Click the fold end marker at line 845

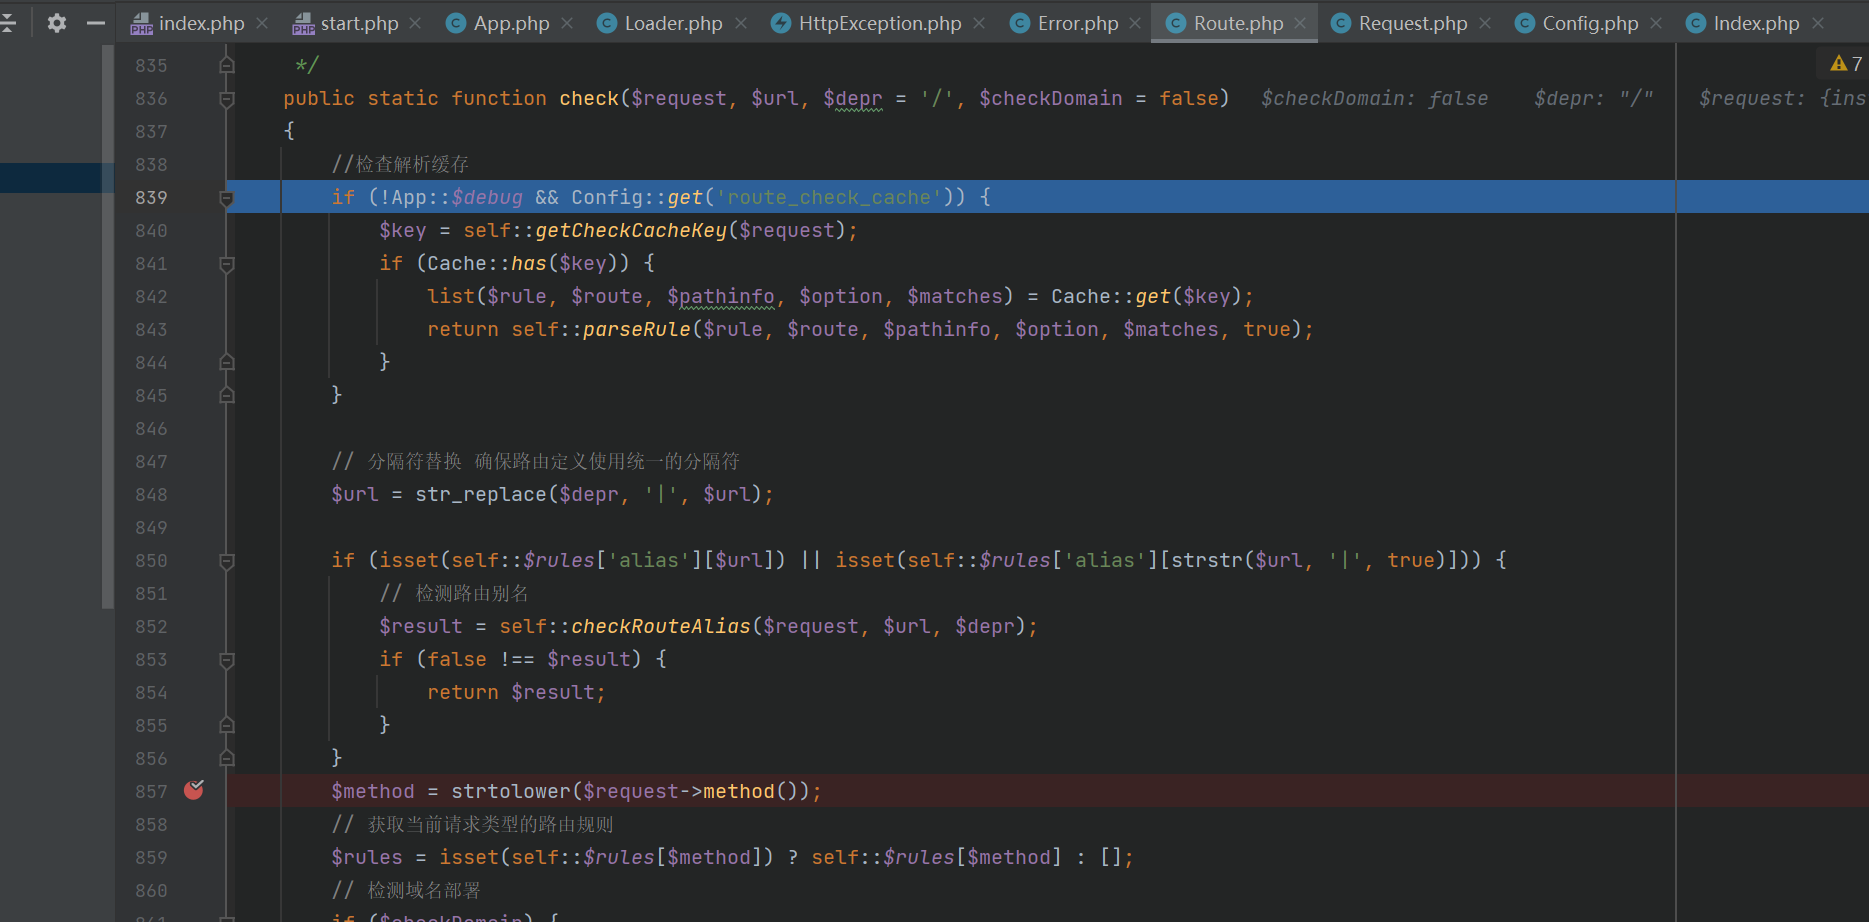(227, 395)
